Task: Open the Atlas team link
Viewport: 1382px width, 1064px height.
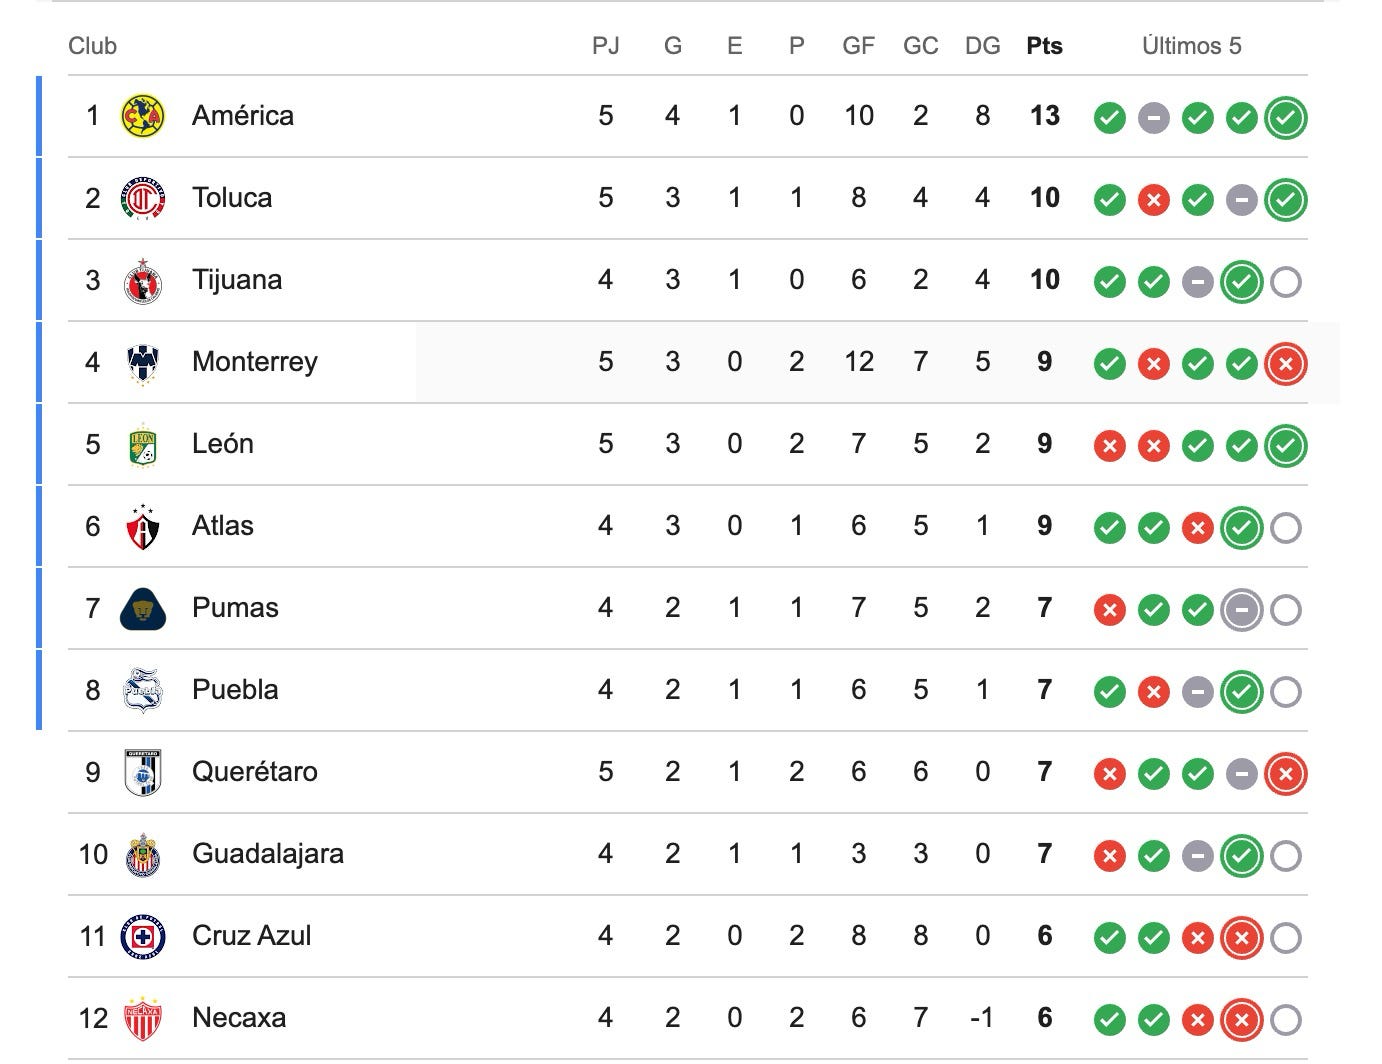Action: click(223, 526)
